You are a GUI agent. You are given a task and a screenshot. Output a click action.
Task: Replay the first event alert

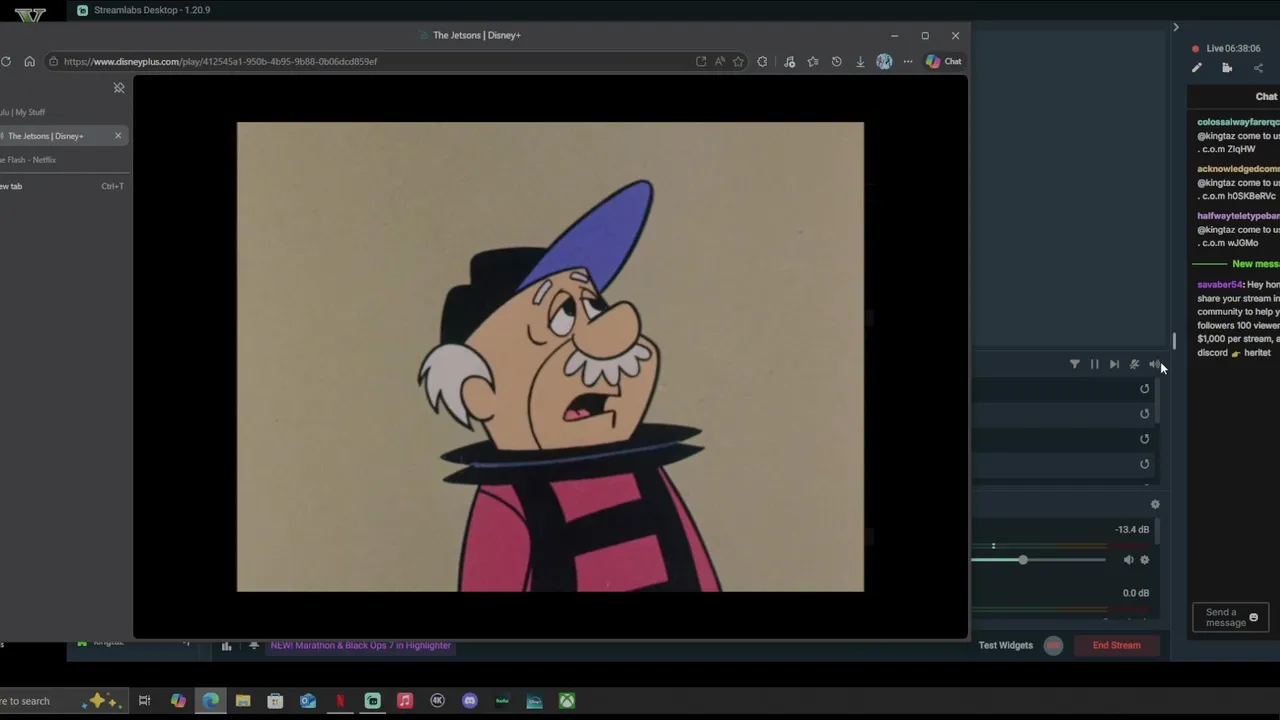(x=1145, y=389)
